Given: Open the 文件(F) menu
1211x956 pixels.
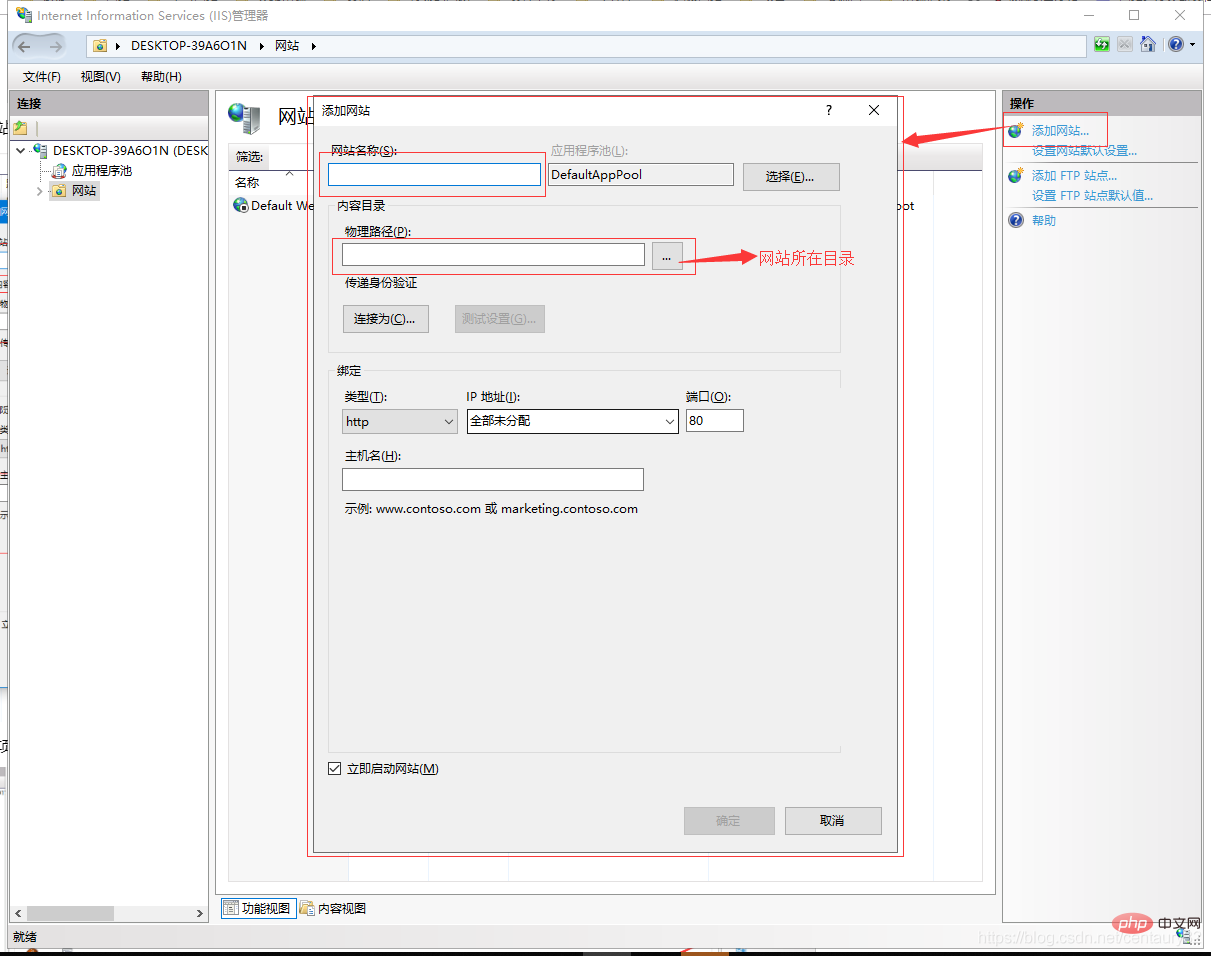Looking at the screenshot, I should pyautogui.click(x=41, y=77).
